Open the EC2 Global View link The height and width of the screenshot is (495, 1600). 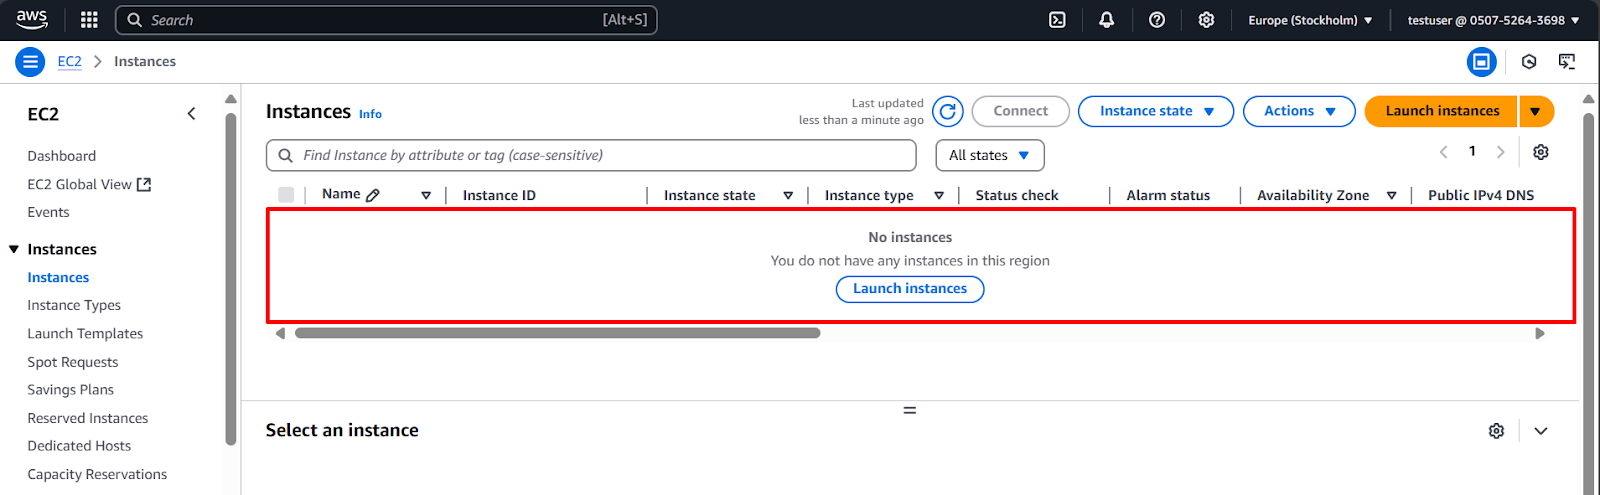point(80,184)
